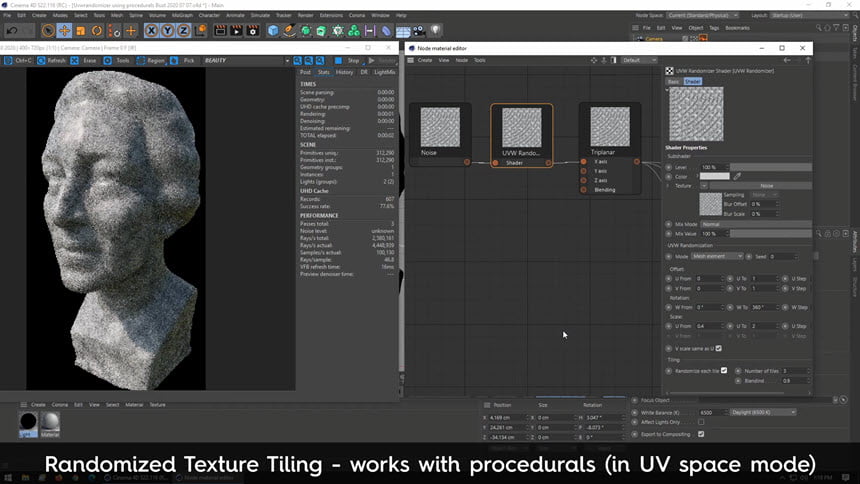Open Edit Render Settings icon
This screenshot has height=484, width=860.
pyautogui.click(x=253, y=31)
